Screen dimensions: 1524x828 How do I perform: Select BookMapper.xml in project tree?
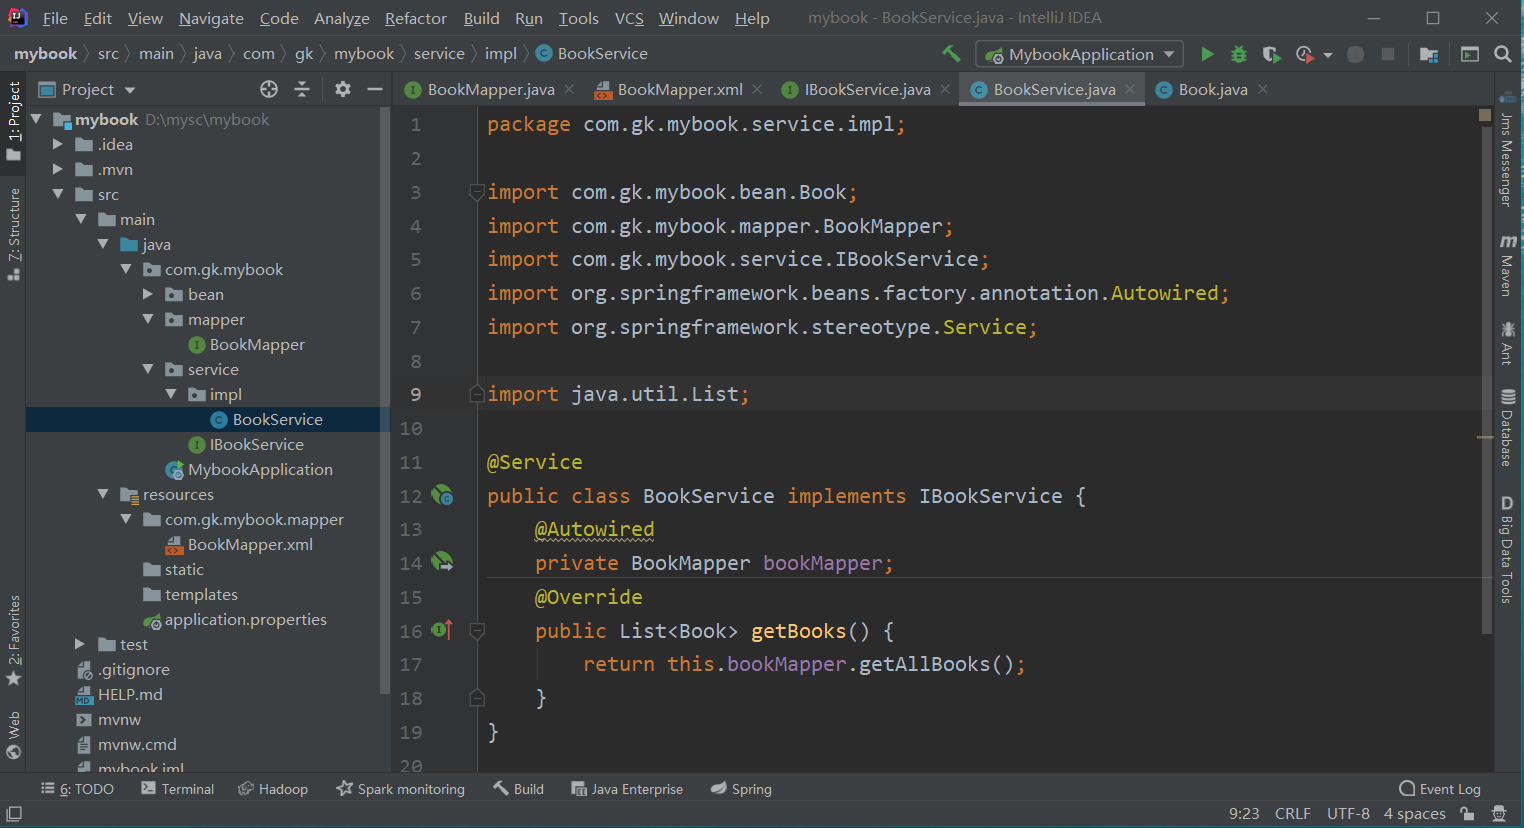[250, 544]
